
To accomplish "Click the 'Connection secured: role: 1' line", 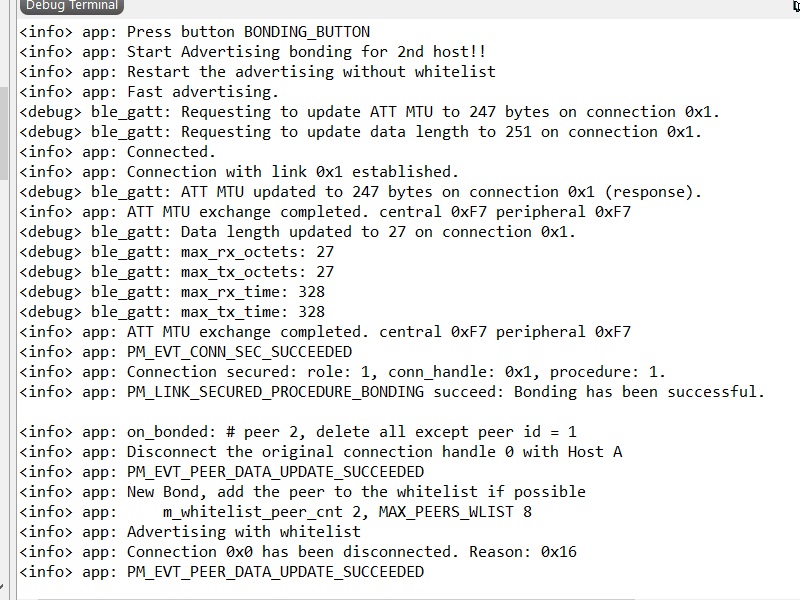I will (343, 372).
